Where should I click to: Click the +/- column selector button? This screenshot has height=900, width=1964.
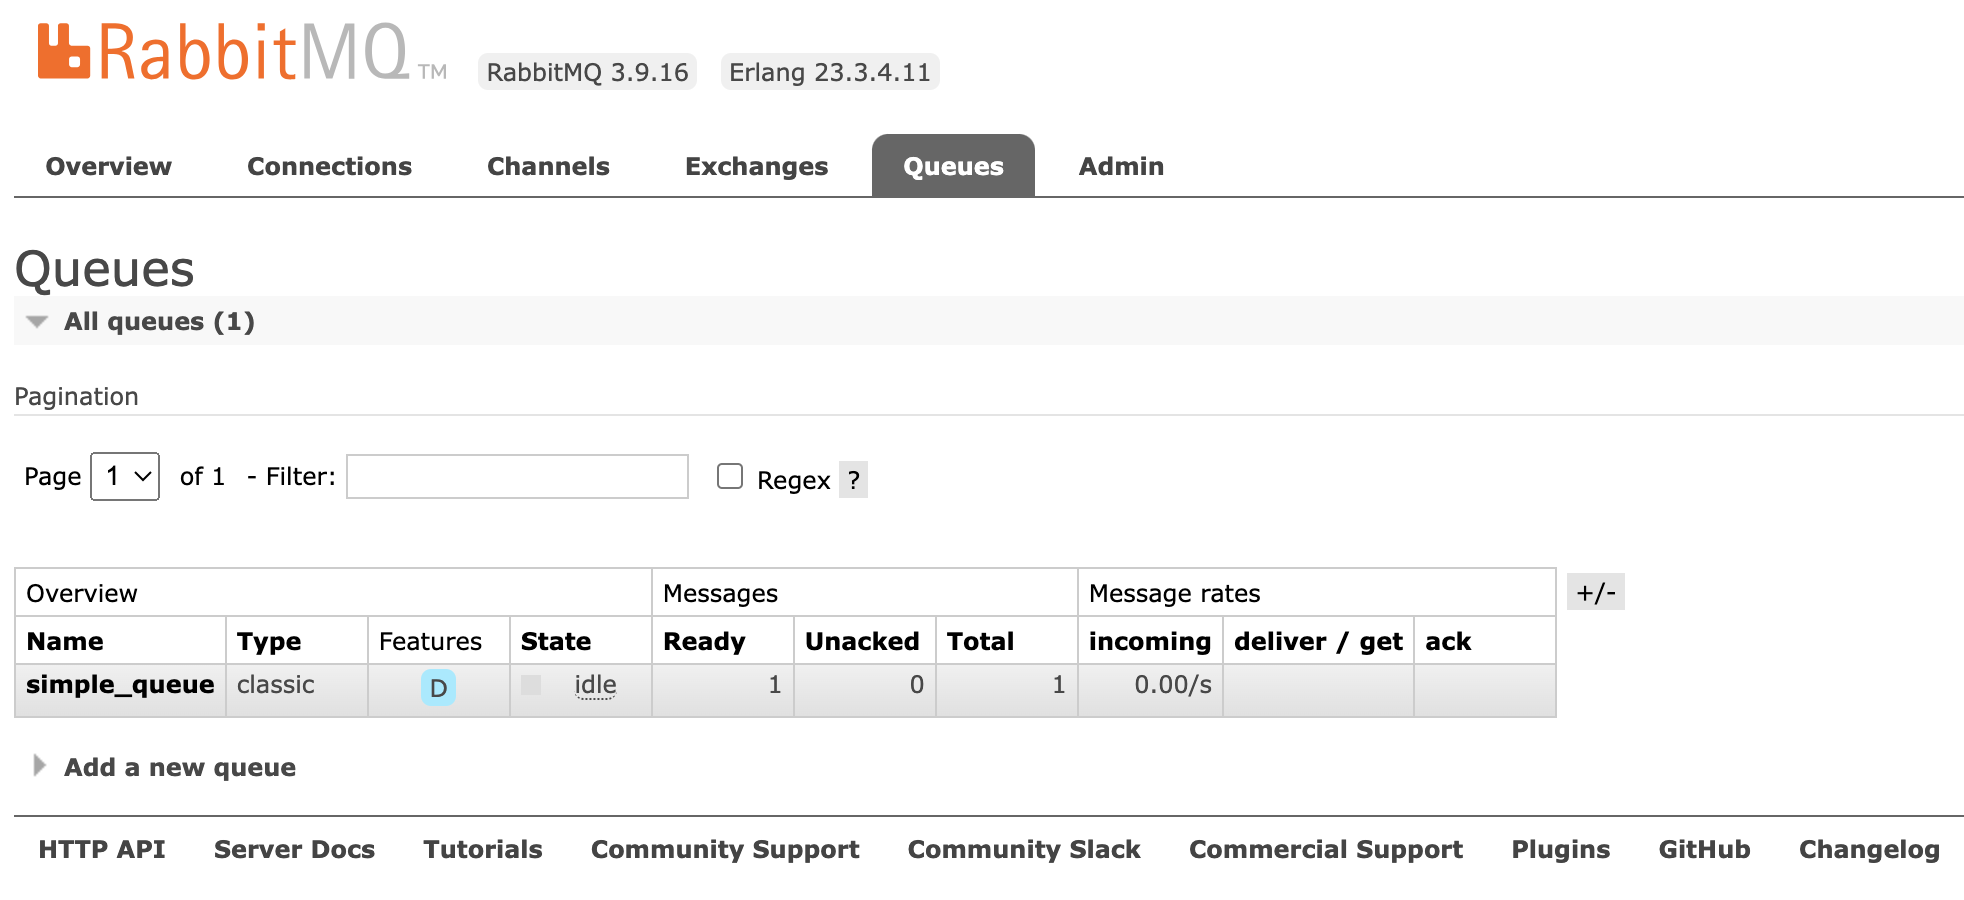click(x=1595, y=592)
